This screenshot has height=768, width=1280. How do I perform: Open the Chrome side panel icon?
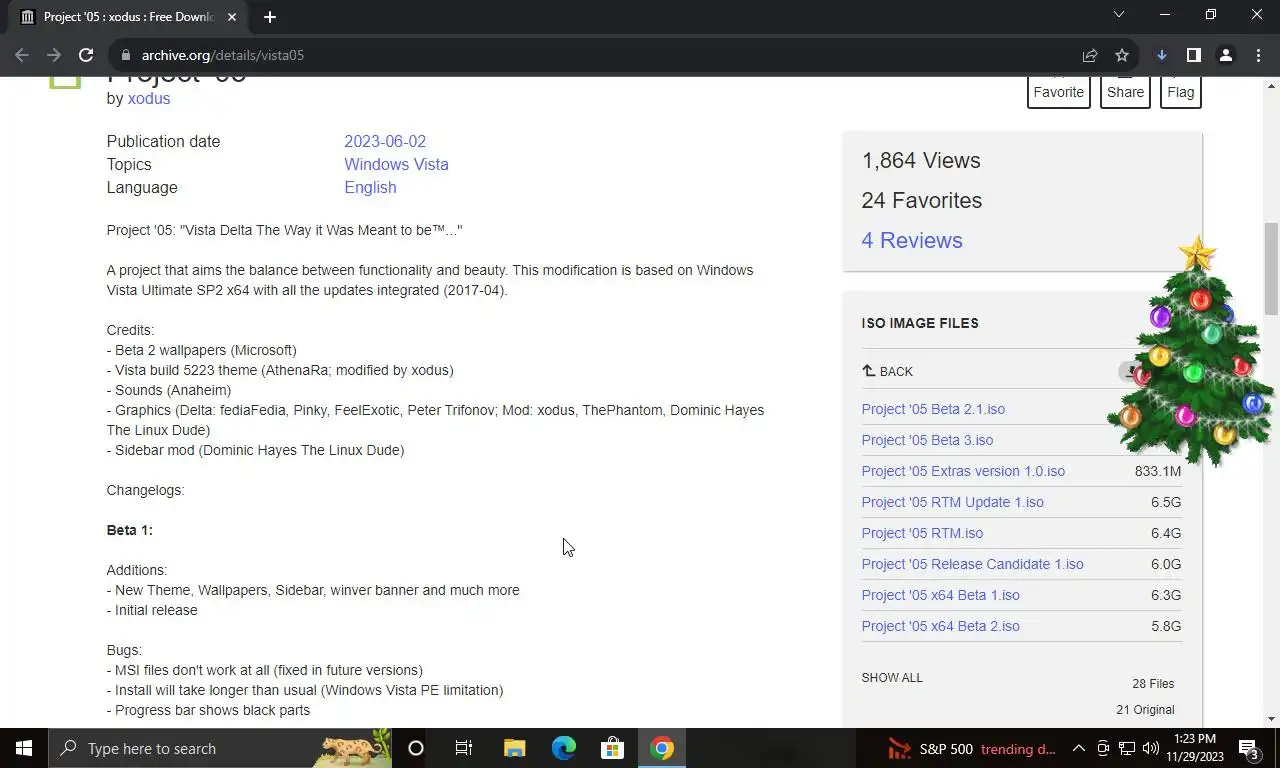click(x=1193, y=55)
